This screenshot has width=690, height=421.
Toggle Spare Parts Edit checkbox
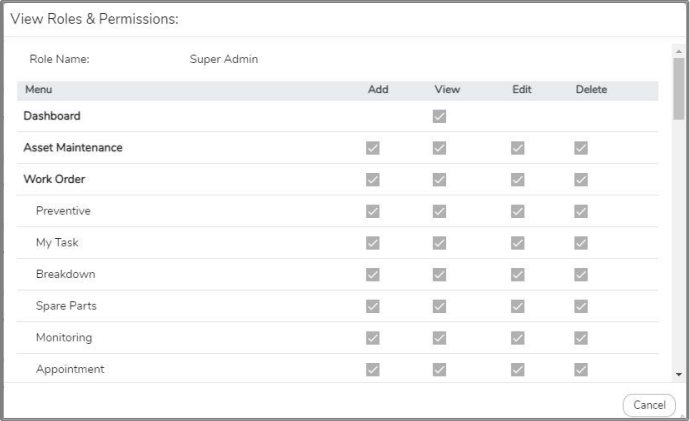(x=518, y=306)
